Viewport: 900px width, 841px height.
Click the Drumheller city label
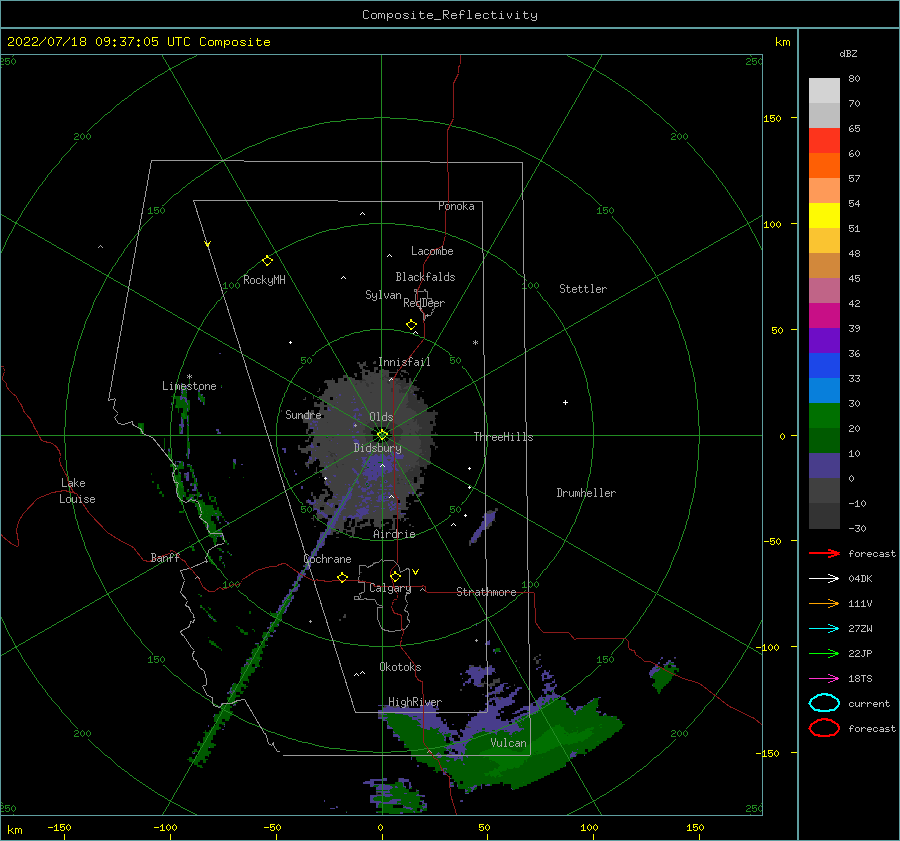pos(586,493)
